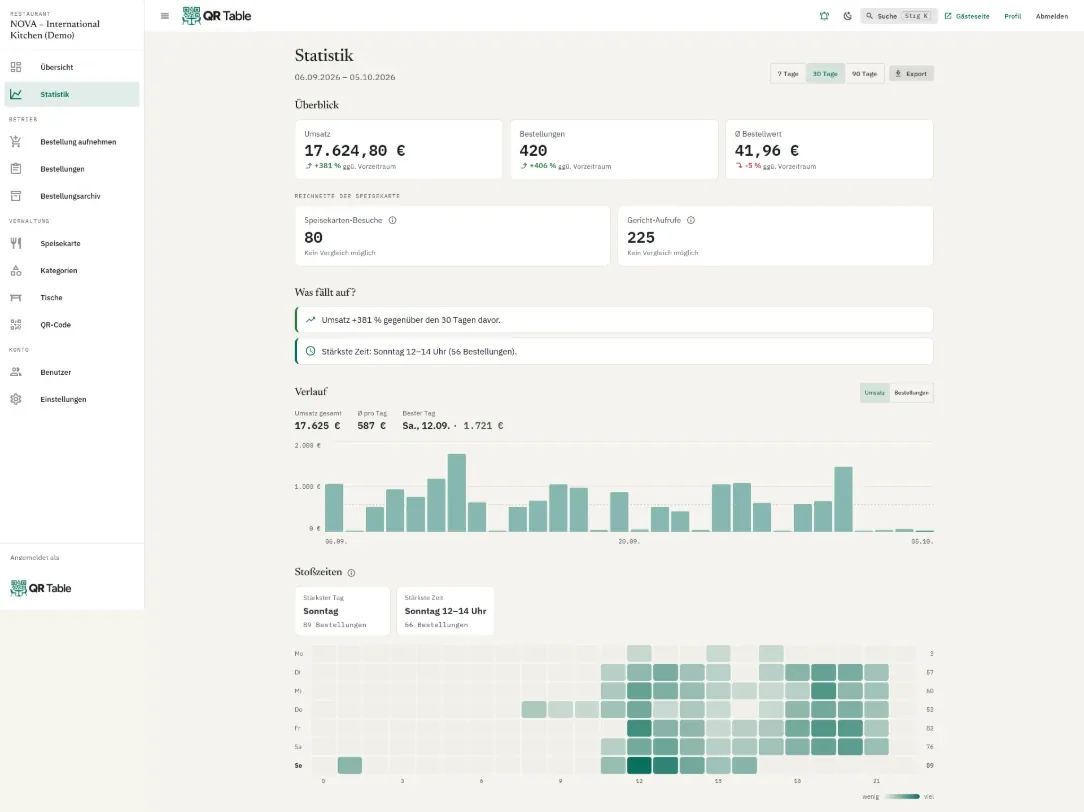1084x812 pixels.
Task: Click the Einstellungen gear icon
Action: [16, 399]
